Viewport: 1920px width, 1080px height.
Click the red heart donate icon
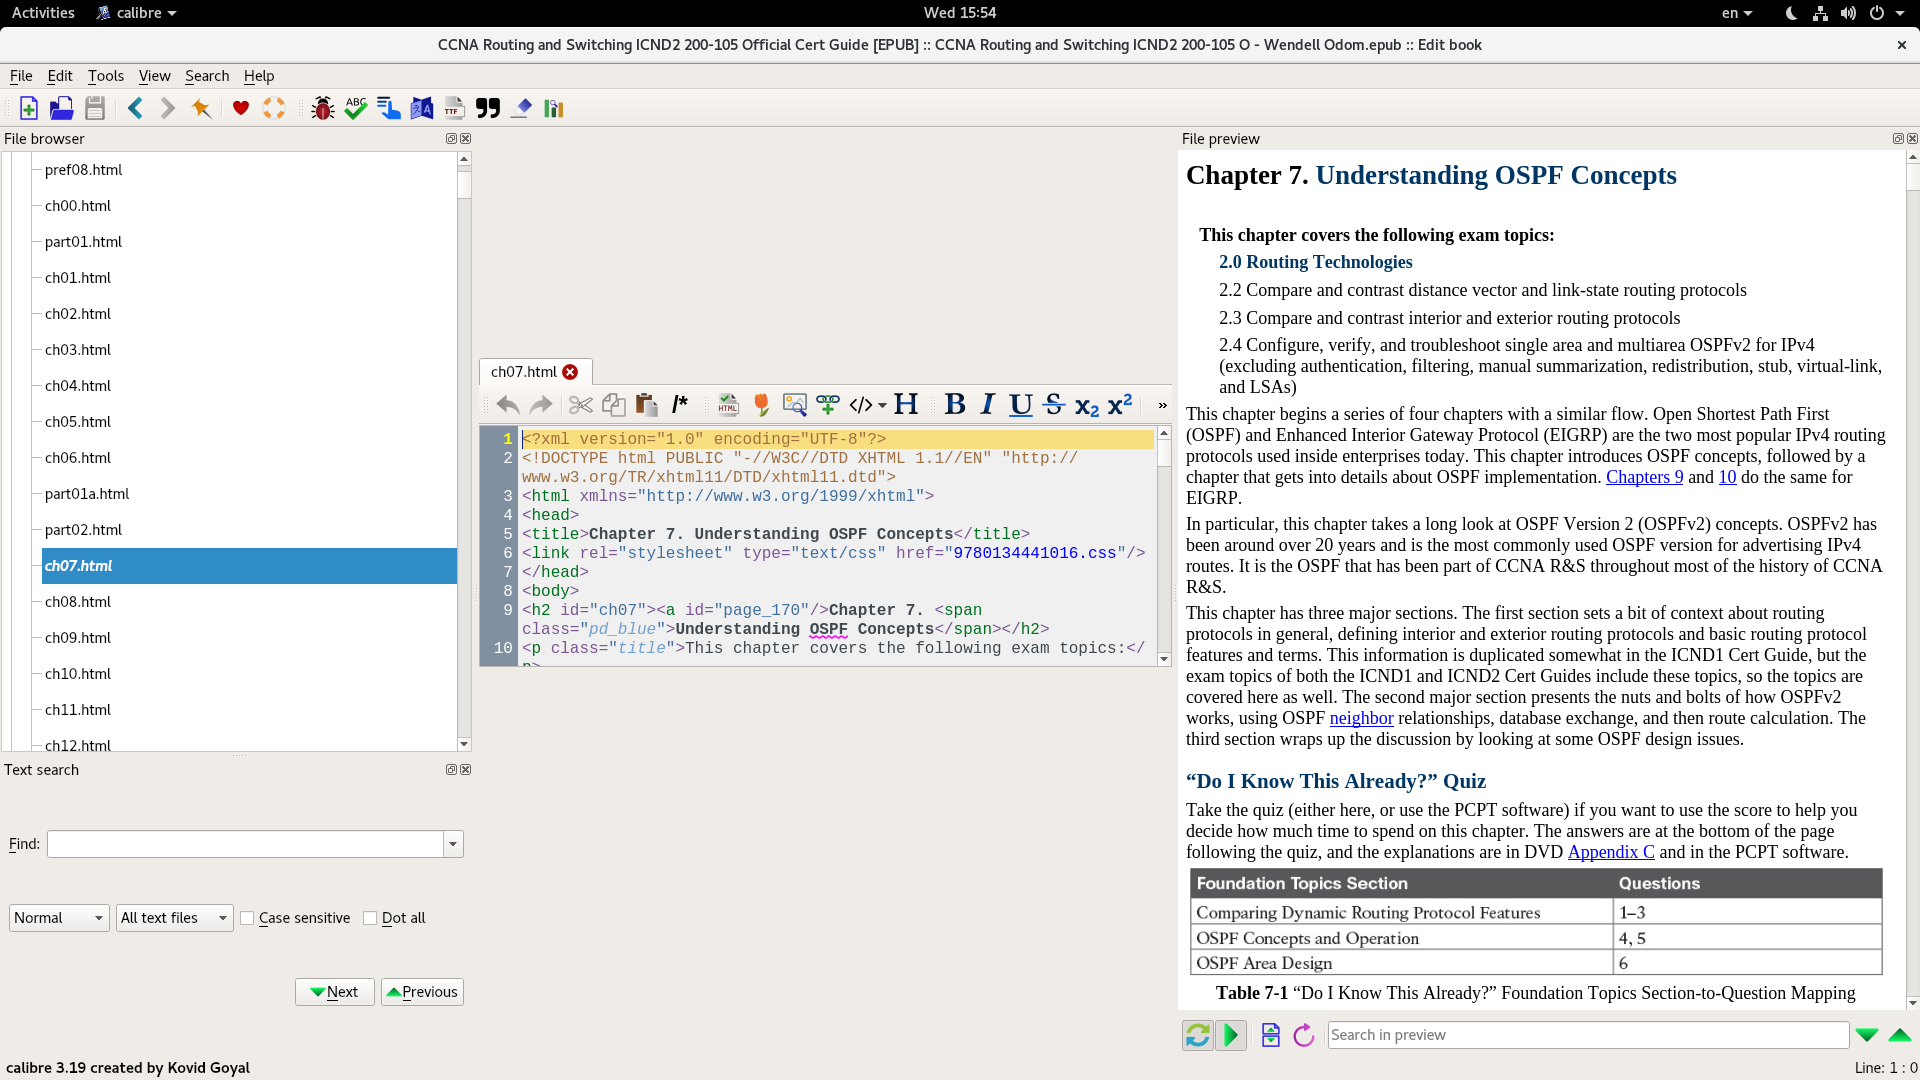(240, 108)
